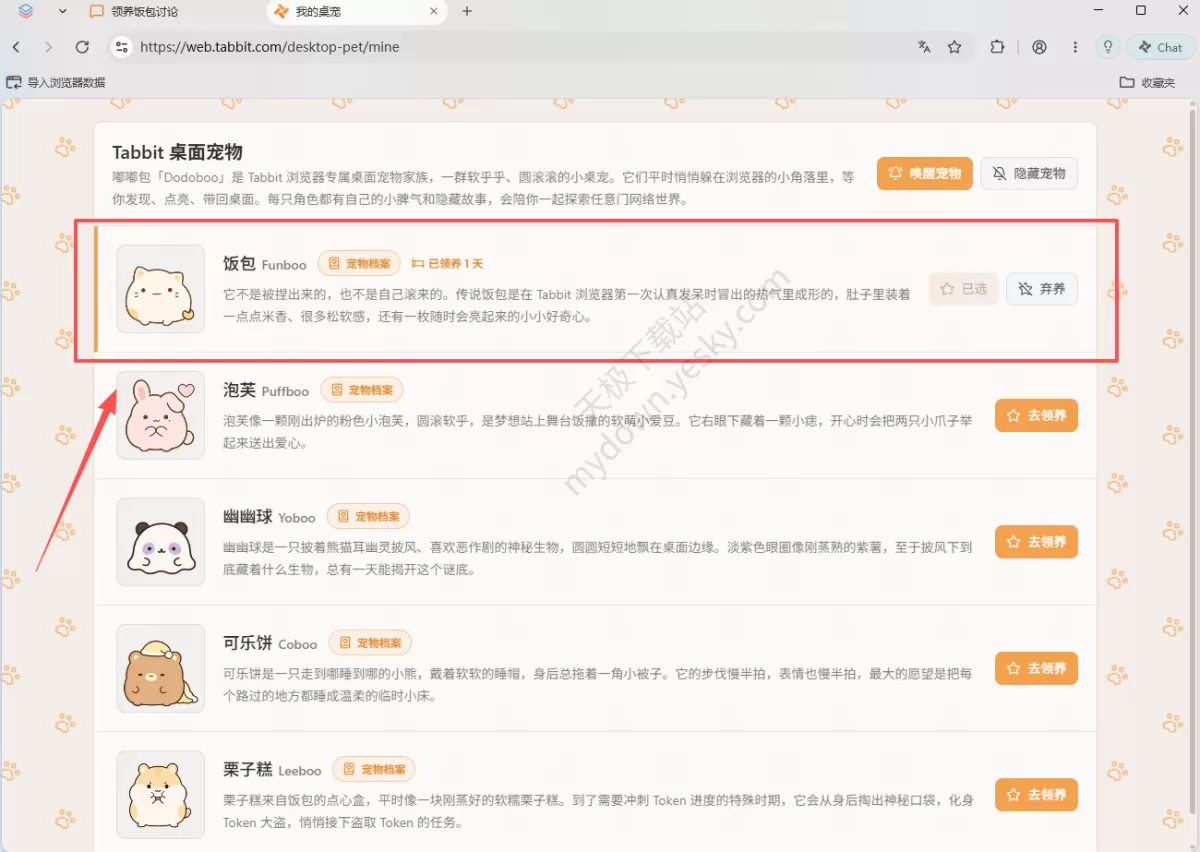The image size is (1200, 852).
Task: Select the 栗子糕 pet avatar thumbnail
Action: (160, 795)
